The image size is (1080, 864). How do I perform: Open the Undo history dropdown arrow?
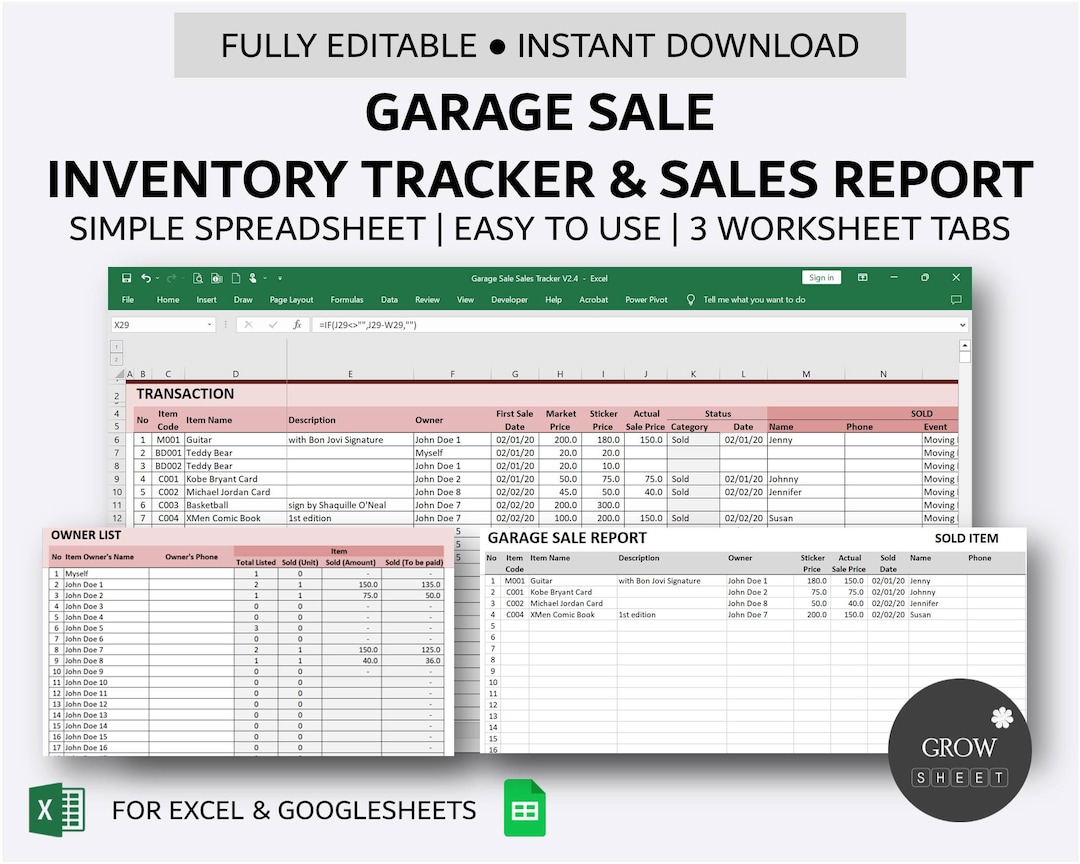156,279
